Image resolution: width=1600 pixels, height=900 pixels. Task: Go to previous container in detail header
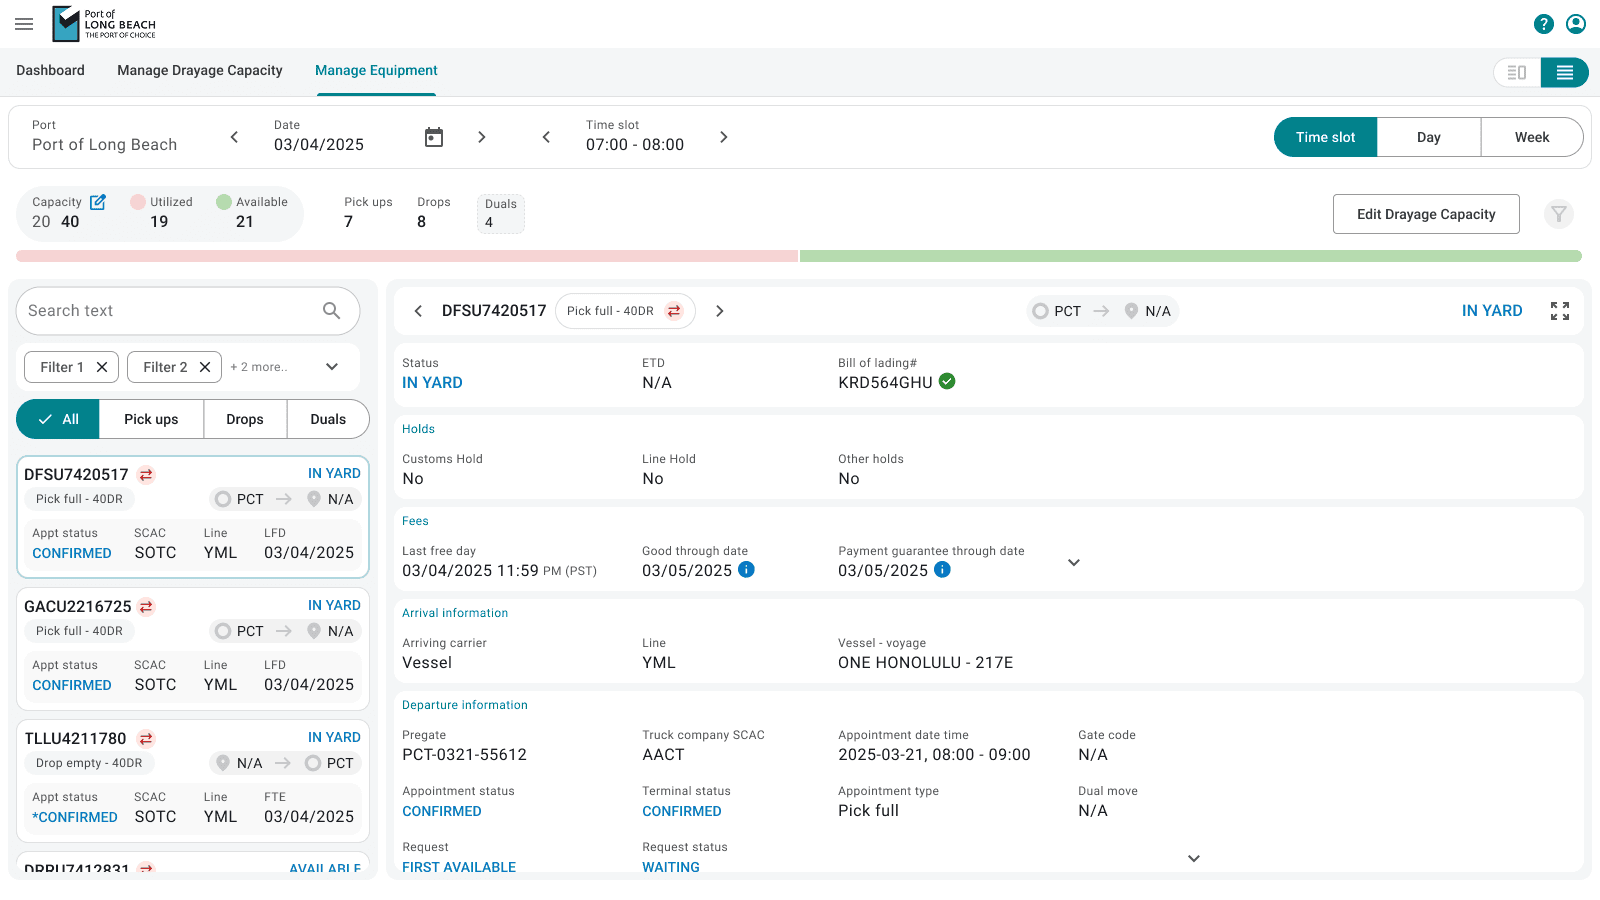[418, 311]
